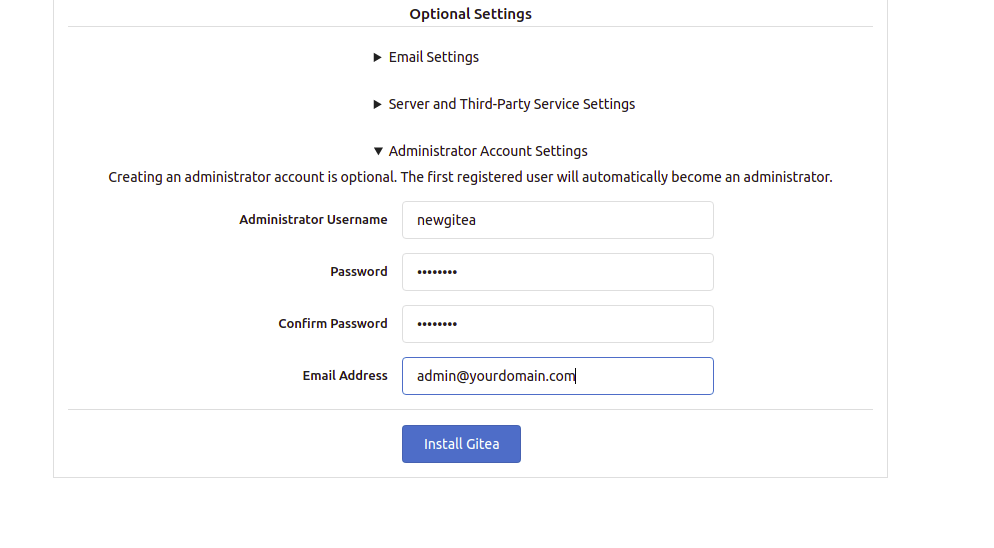Viewport: 994px width, 548px height.
Task: Expand Server and Third-Party Service Settings
Action: click(504, 104)
